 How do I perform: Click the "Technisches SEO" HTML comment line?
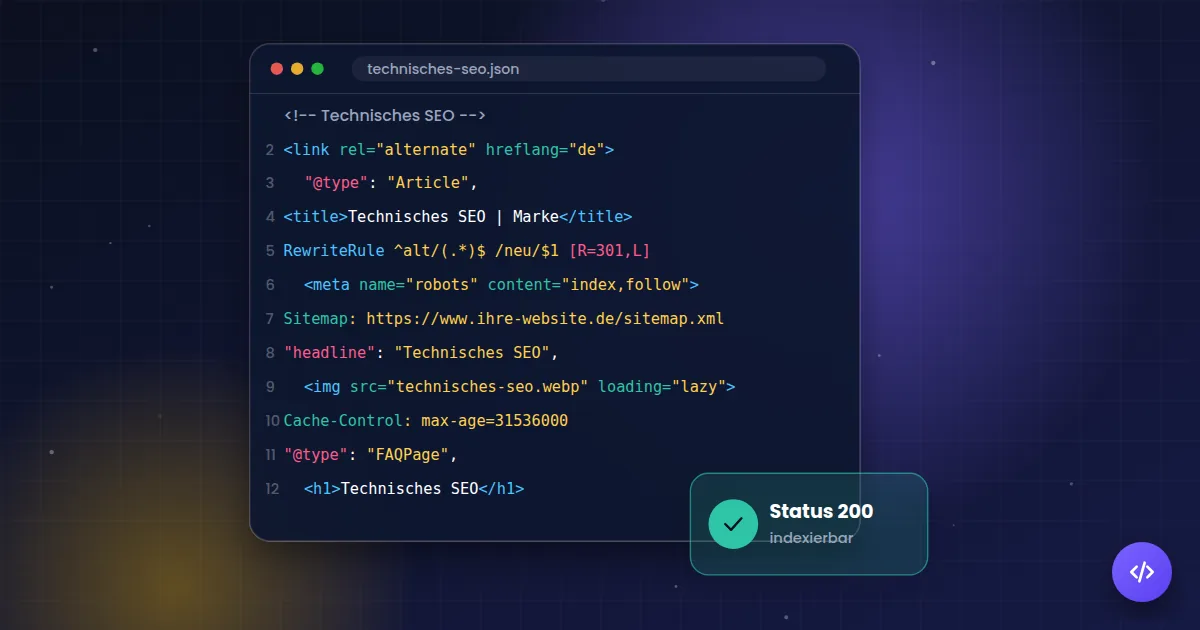(385, 116)
